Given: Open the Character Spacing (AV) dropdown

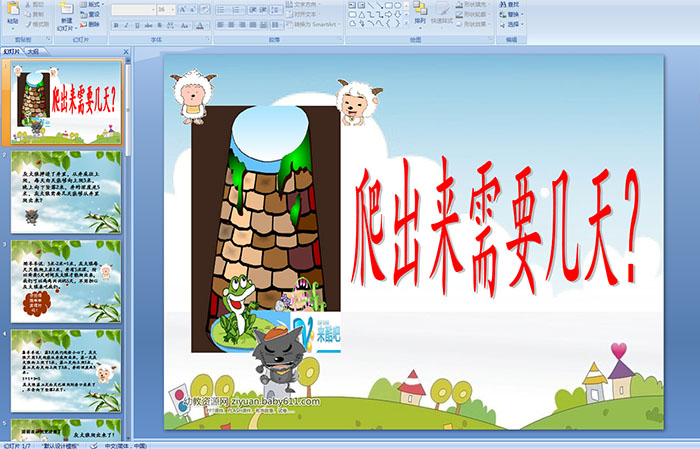Looking at the screenshot, I should [x=172, y=25].
